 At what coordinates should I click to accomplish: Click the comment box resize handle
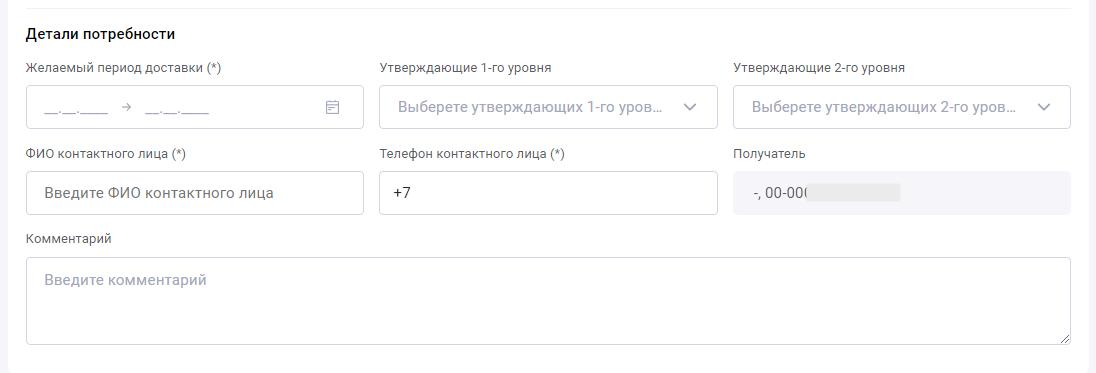click(1065, 339)
